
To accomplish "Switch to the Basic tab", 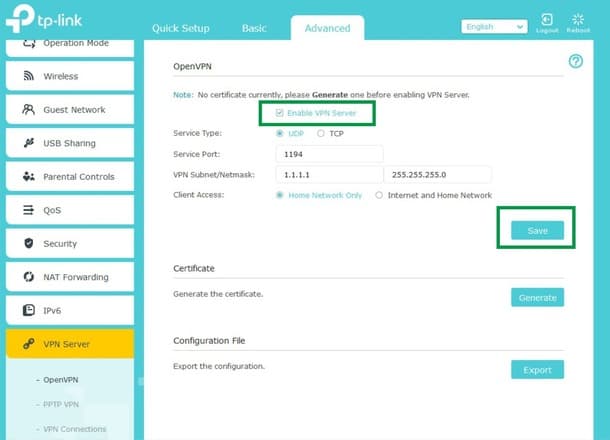I will [x=254, y=28].
